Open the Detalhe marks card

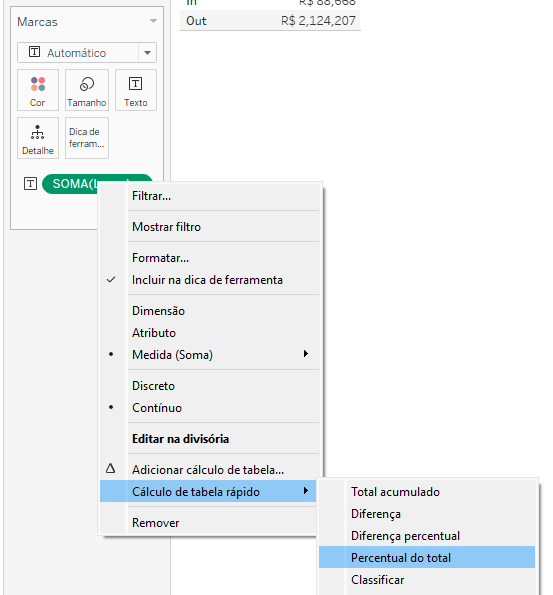38,138
